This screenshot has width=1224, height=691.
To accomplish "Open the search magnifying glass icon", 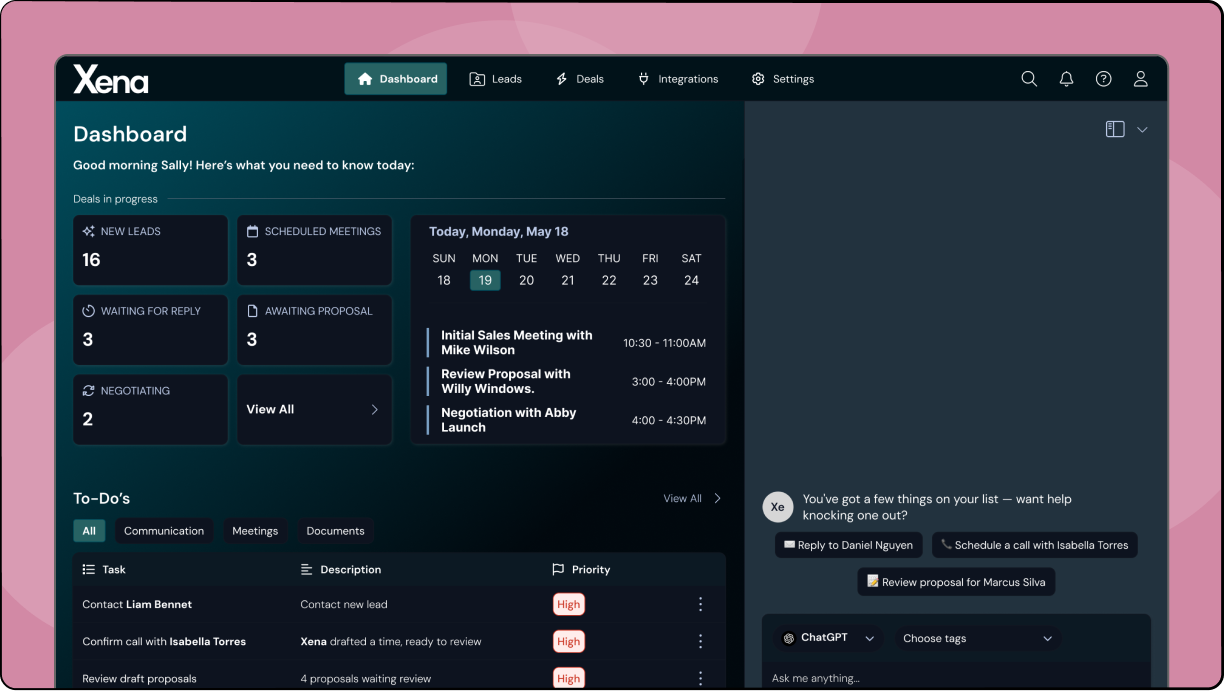I will click(x=1029, y=78).
